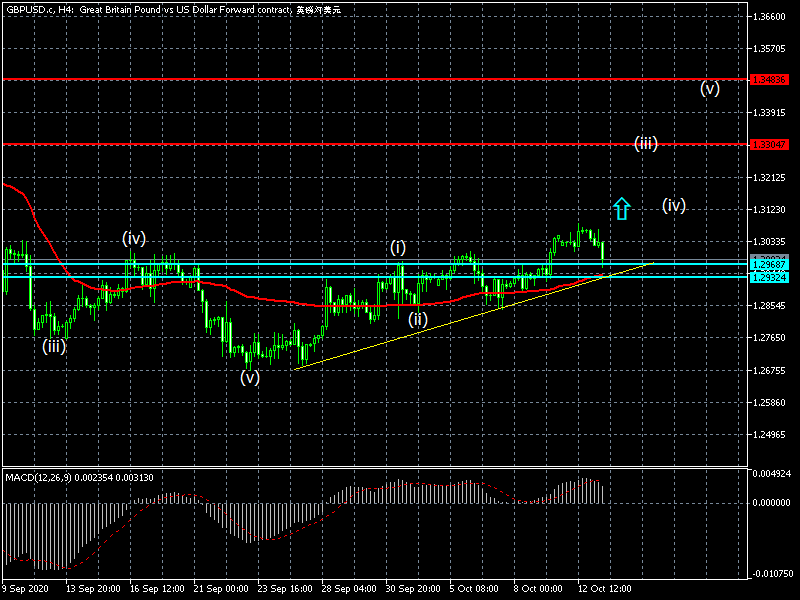The width and height of the screenshot is (800, 600).
Task: Click the 5 Oct 08:00 time label
Action: pos(474,589)
